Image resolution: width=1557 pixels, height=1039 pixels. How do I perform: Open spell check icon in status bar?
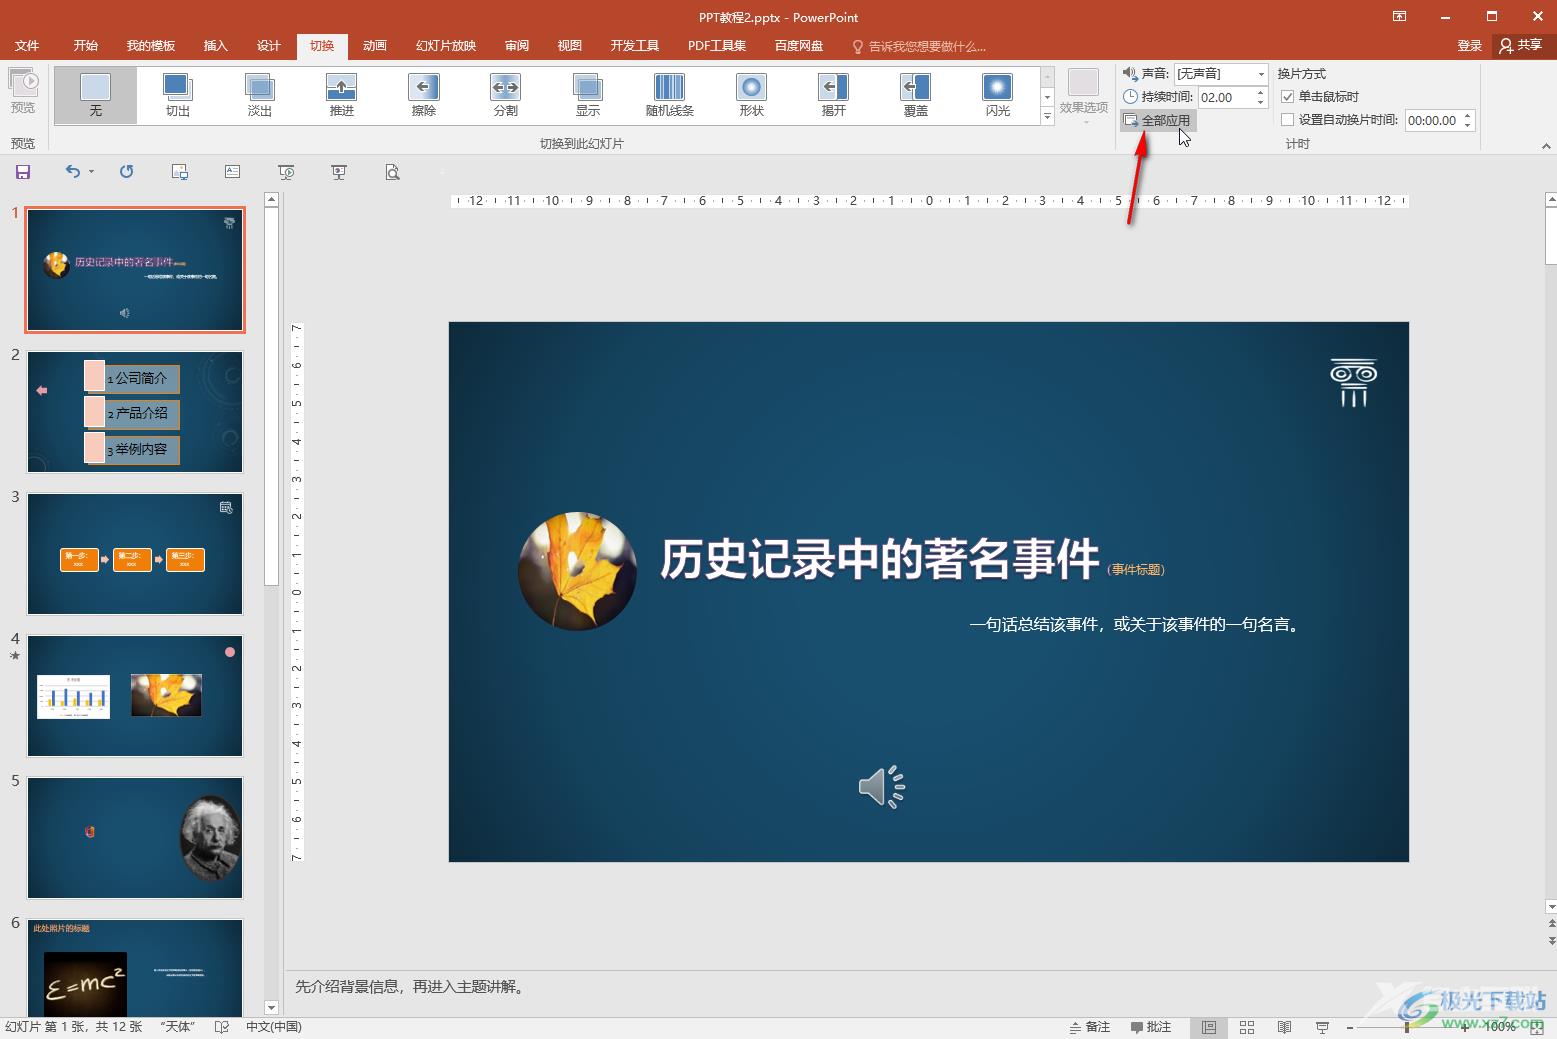click(222, 1027)
